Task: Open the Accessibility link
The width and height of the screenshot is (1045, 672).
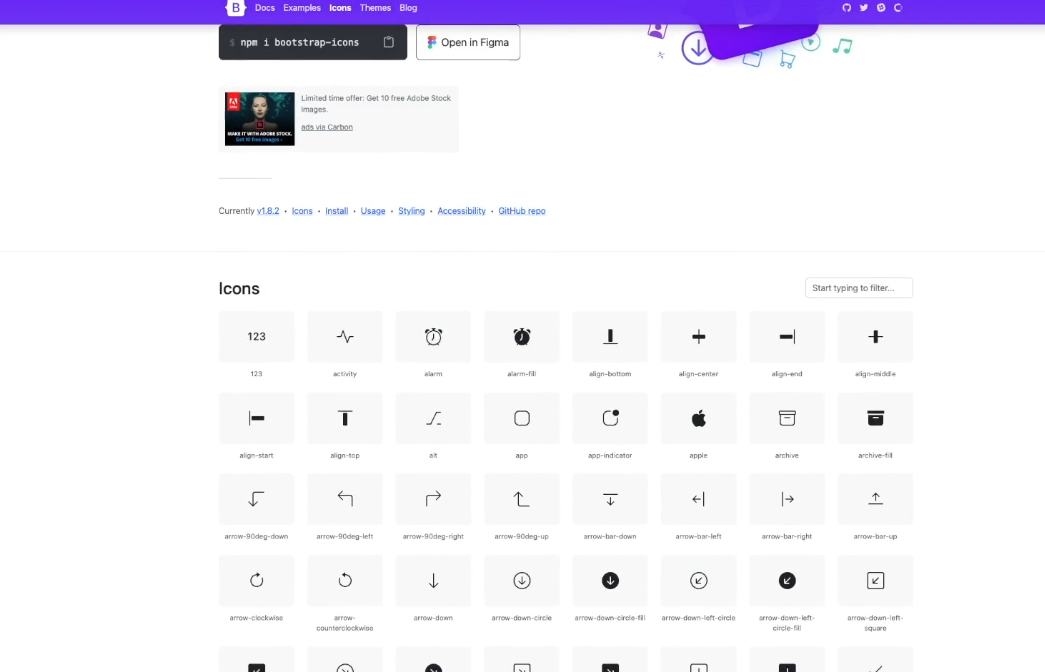Action: point(461,211)
